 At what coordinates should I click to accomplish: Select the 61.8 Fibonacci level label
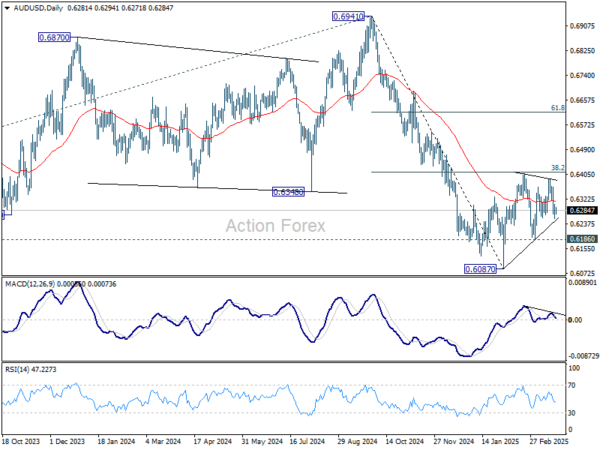tap(558, 108)
